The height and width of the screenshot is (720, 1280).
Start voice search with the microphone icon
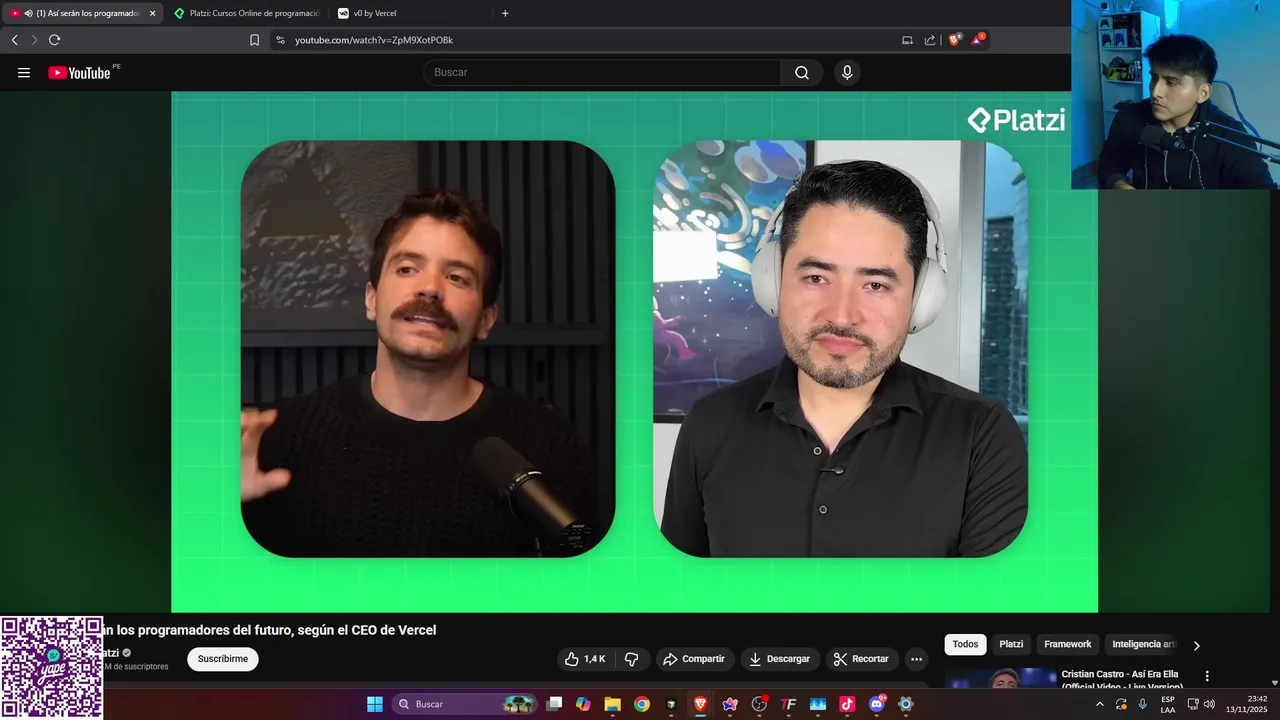click(x=847, y=72)
